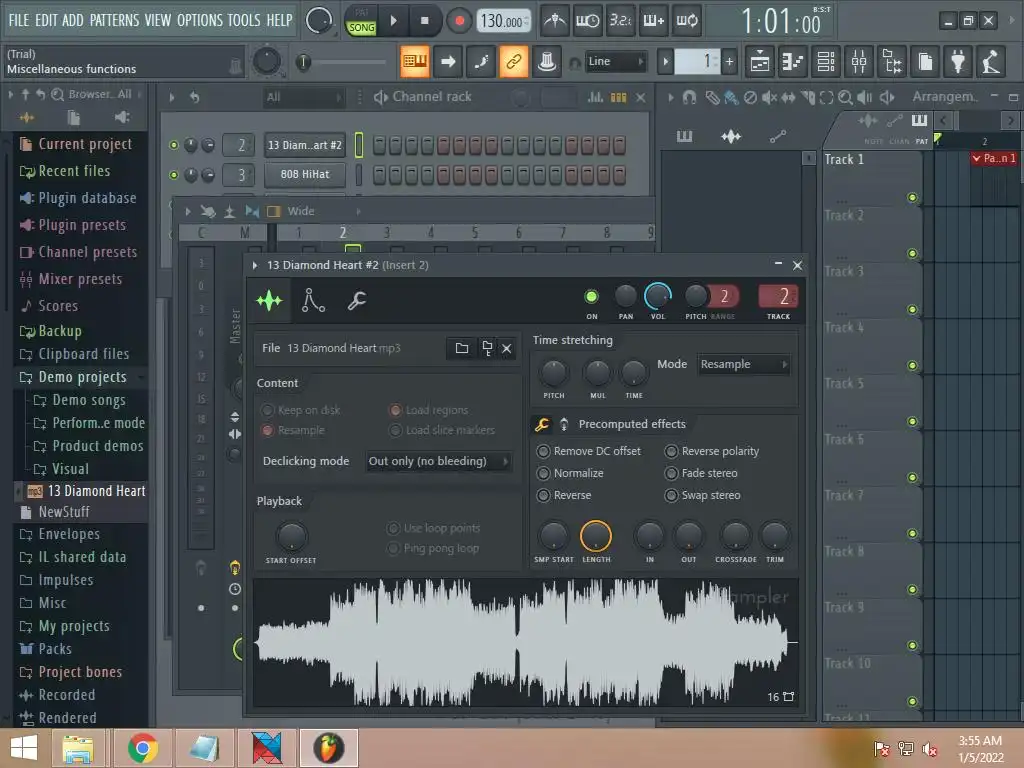Open the time stretching Mode Resample dropdown

pyautogui.click(x=744, y=364)
